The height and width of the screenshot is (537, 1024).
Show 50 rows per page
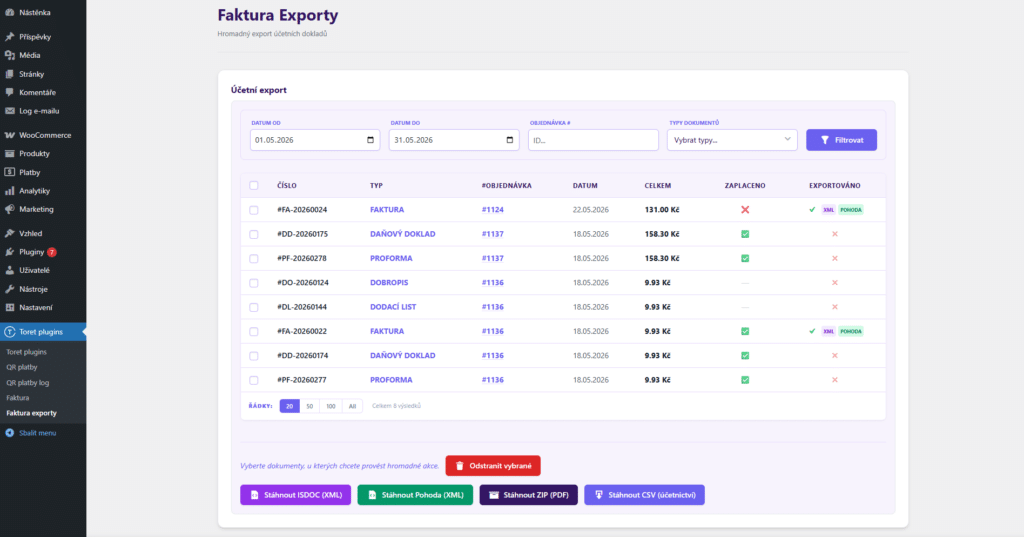tap(310, 406)
